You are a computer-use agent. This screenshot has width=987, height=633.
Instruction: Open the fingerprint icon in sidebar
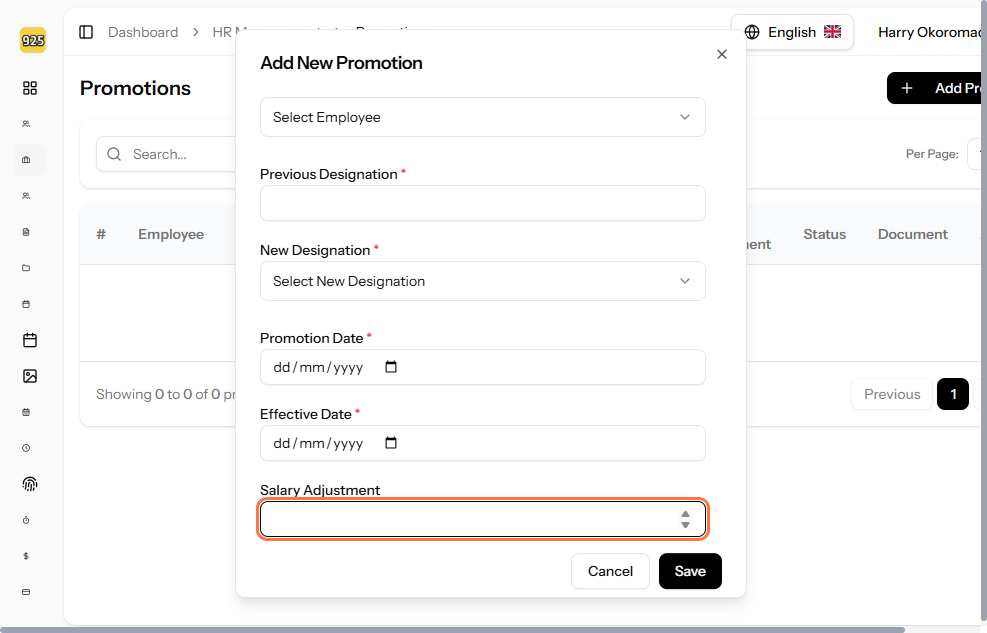click(x=30, y=484)
